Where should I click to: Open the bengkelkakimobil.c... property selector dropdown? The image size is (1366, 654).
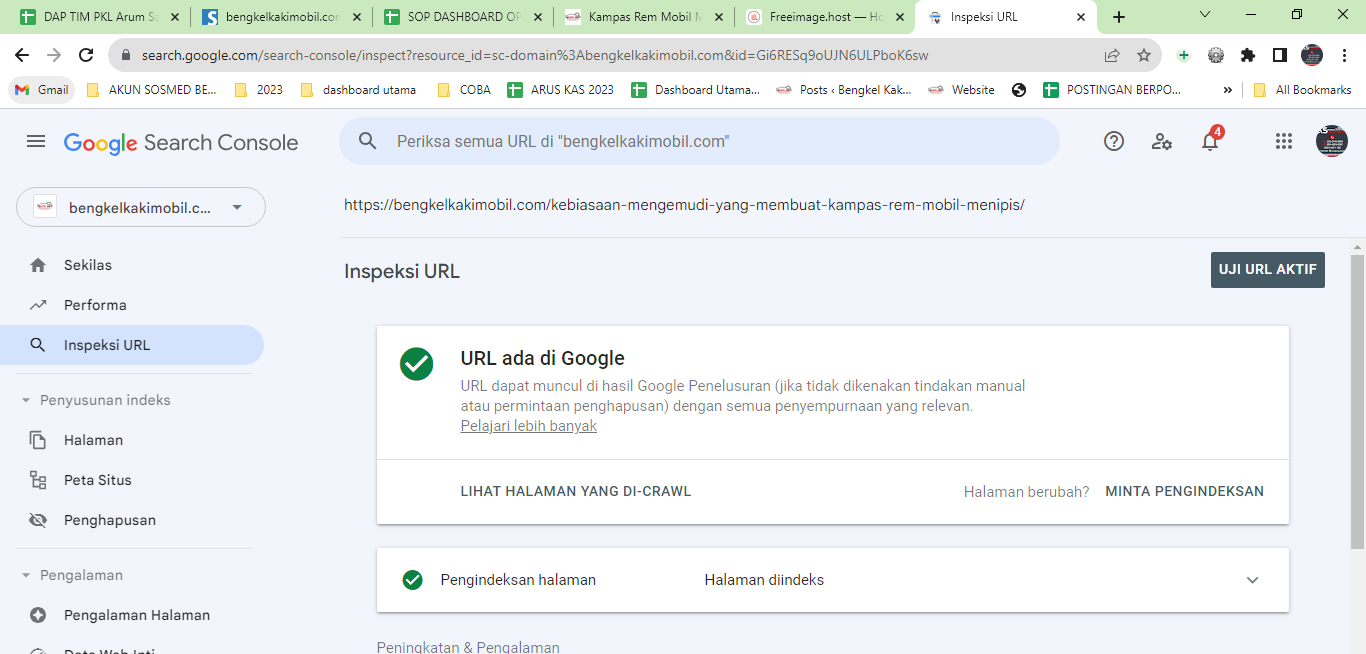[141, 207]
